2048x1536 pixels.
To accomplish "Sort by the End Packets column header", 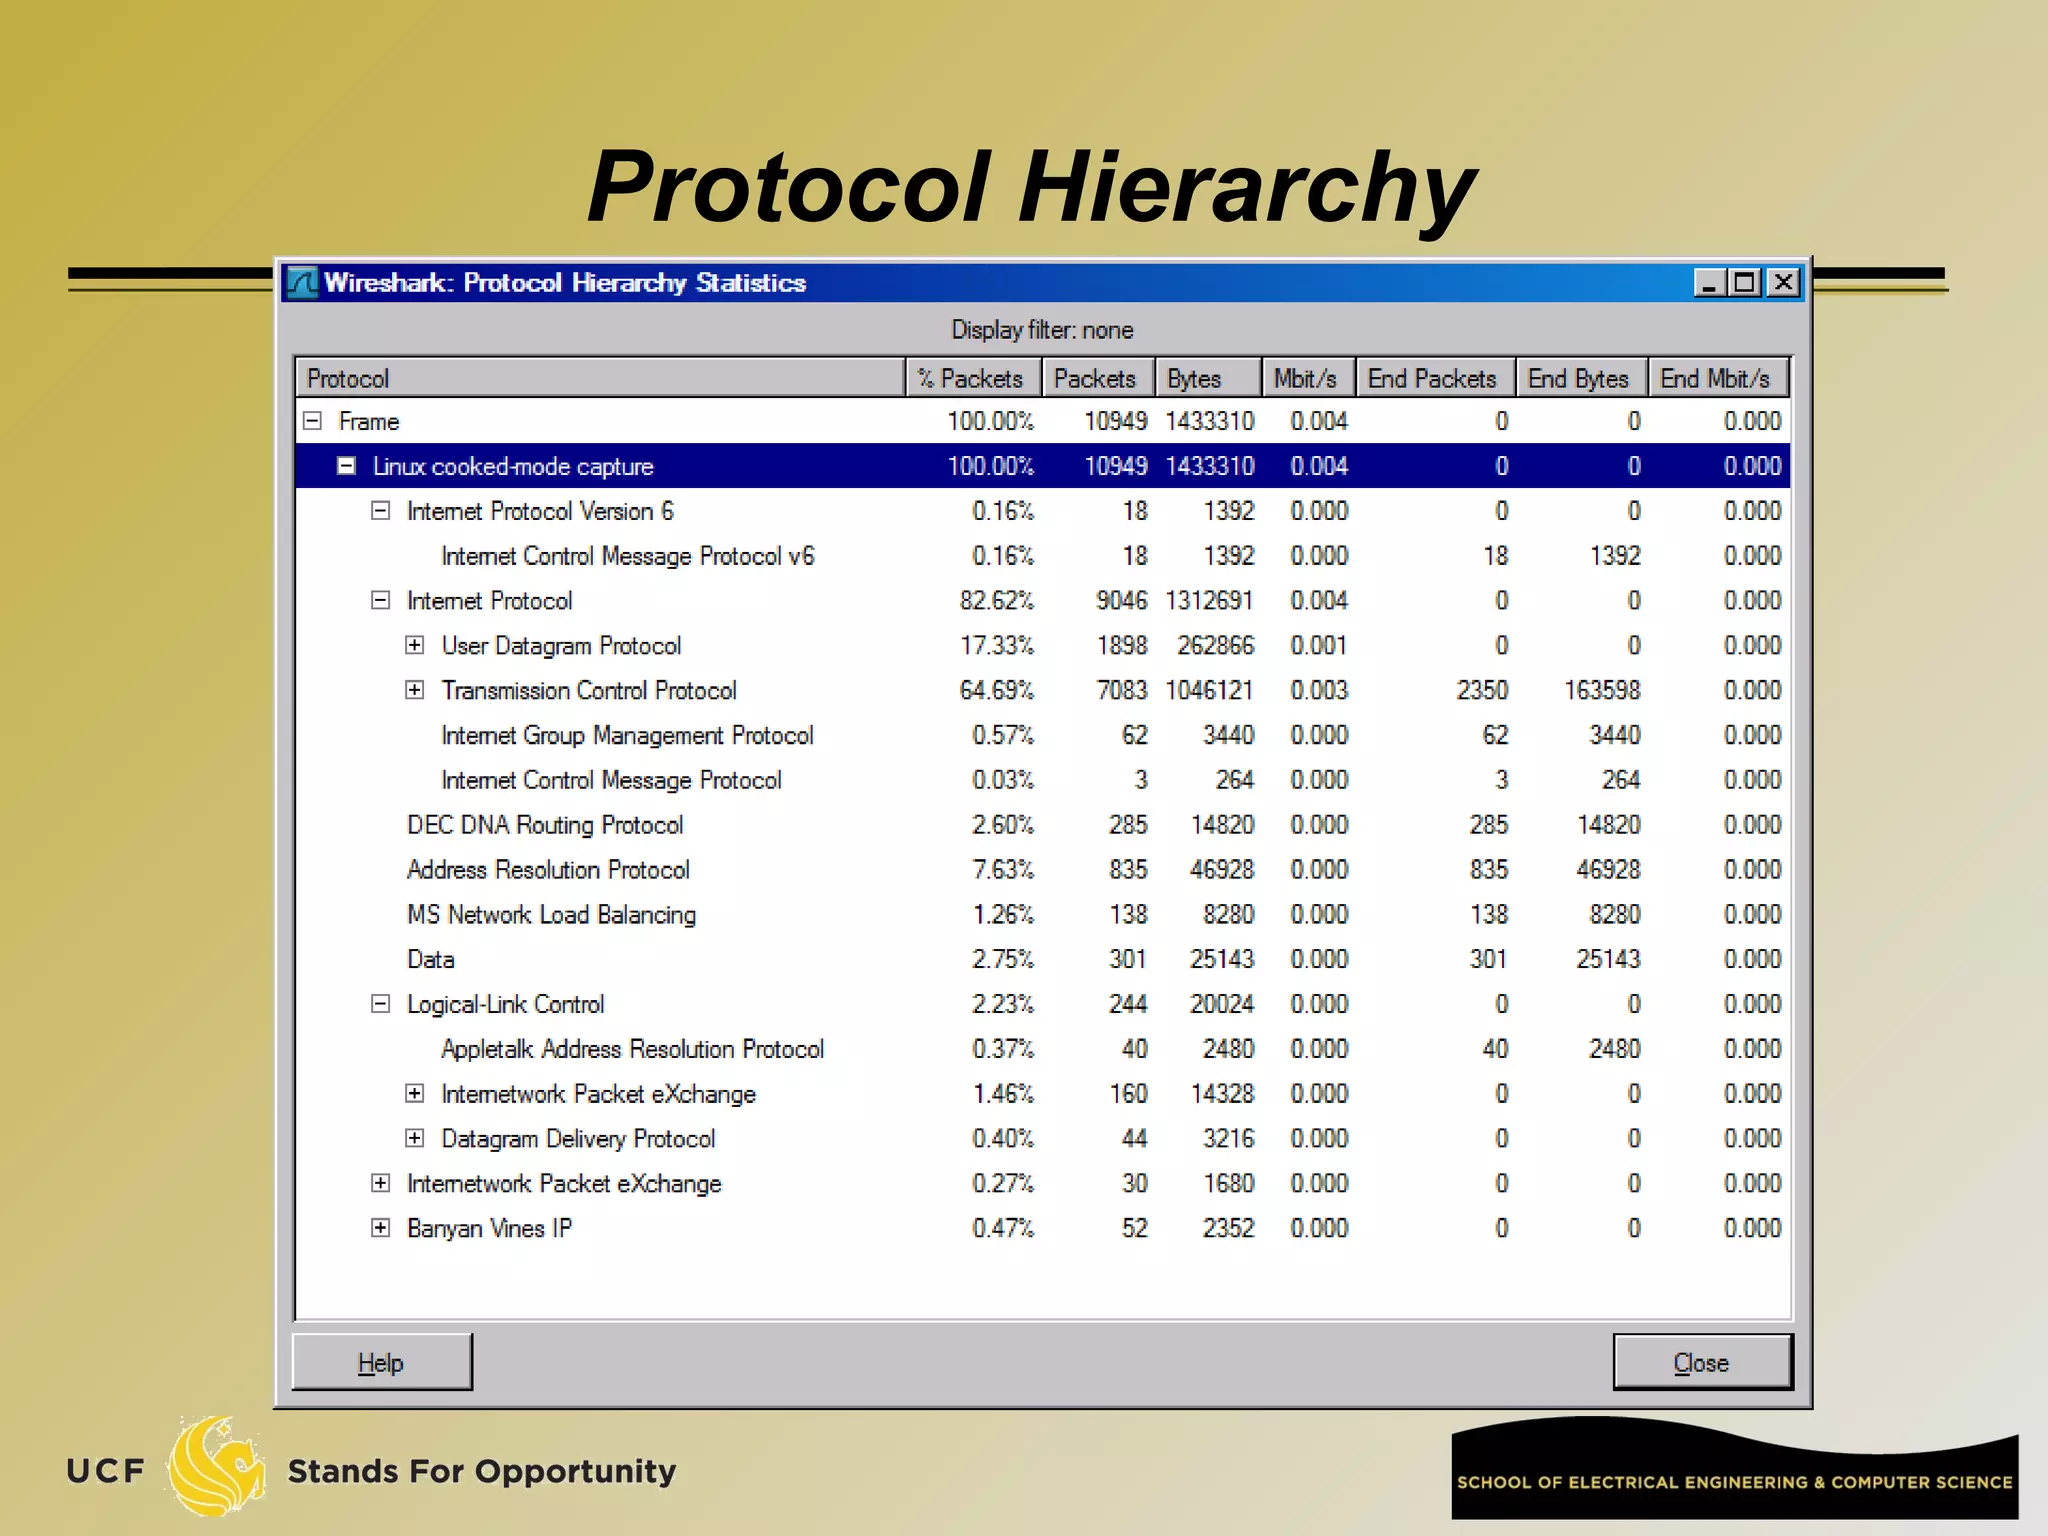I will pyautogui.click(x=1436, y=378).
